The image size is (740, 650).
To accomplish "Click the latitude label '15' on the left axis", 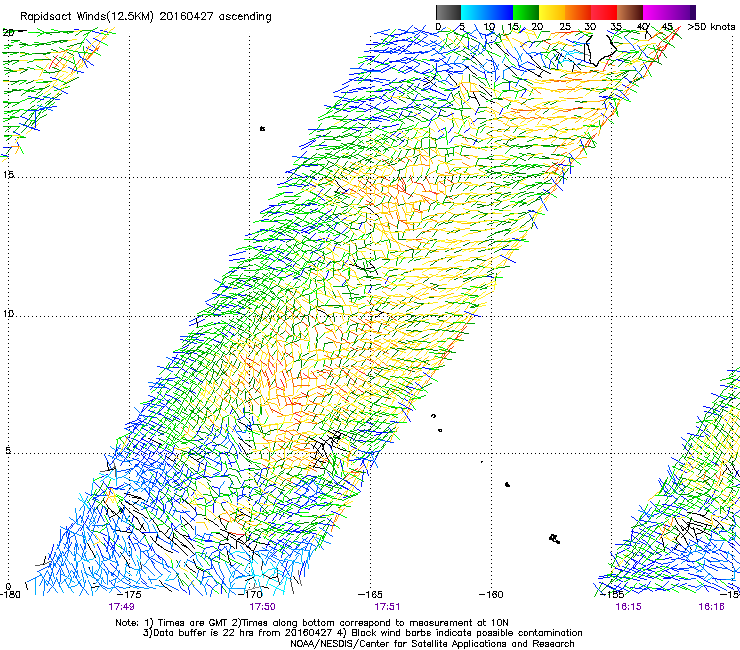I will tap(8, 175).
